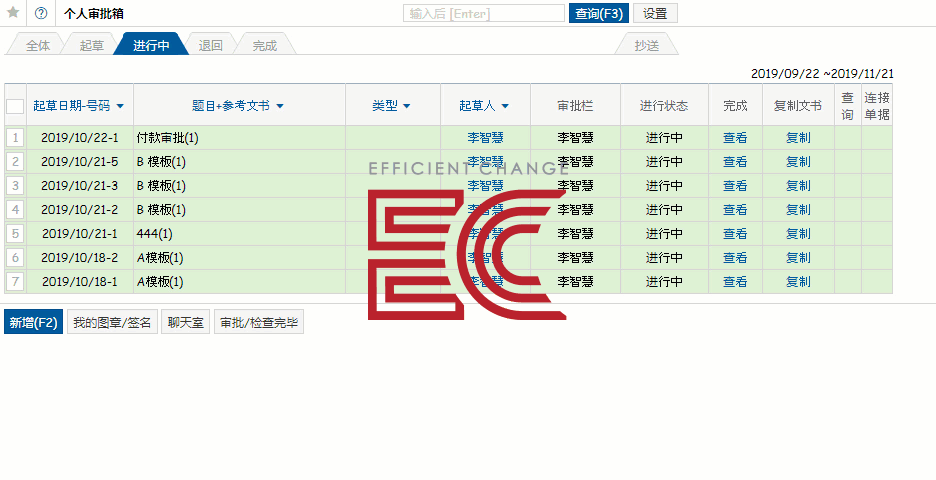Click 查看 link for 2019/10/22-1
936x480 pixels.
pyautogui.click(x=735, y=138)
